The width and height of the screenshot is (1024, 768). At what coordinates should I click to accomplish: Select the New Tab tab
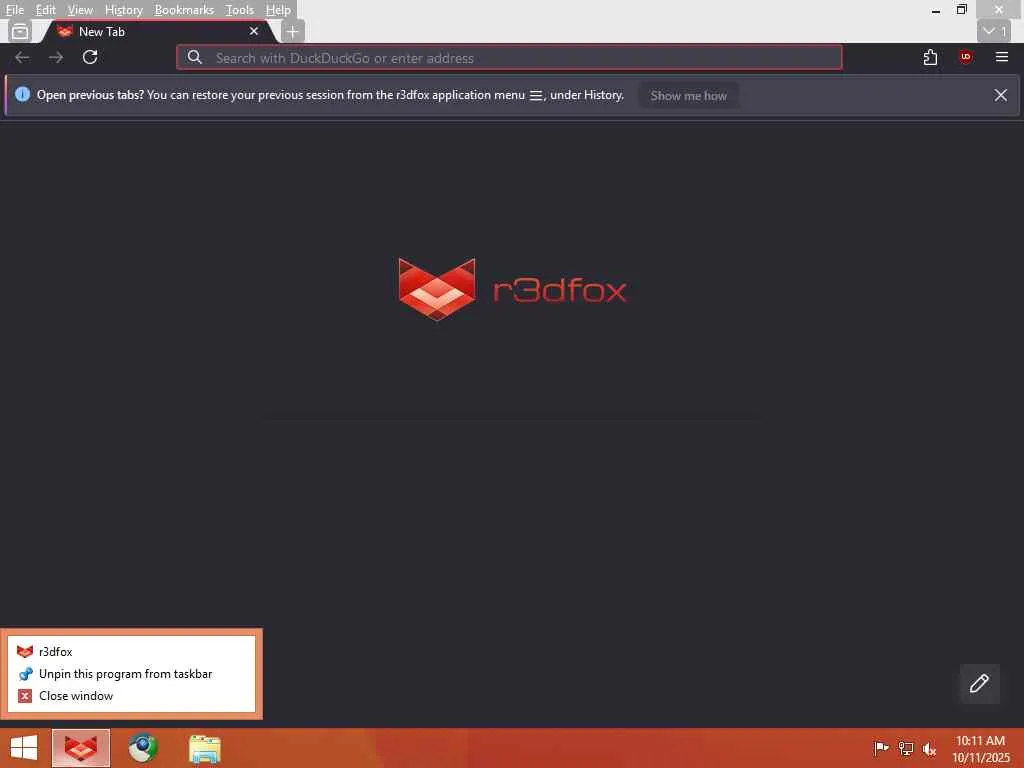[157, 31]
